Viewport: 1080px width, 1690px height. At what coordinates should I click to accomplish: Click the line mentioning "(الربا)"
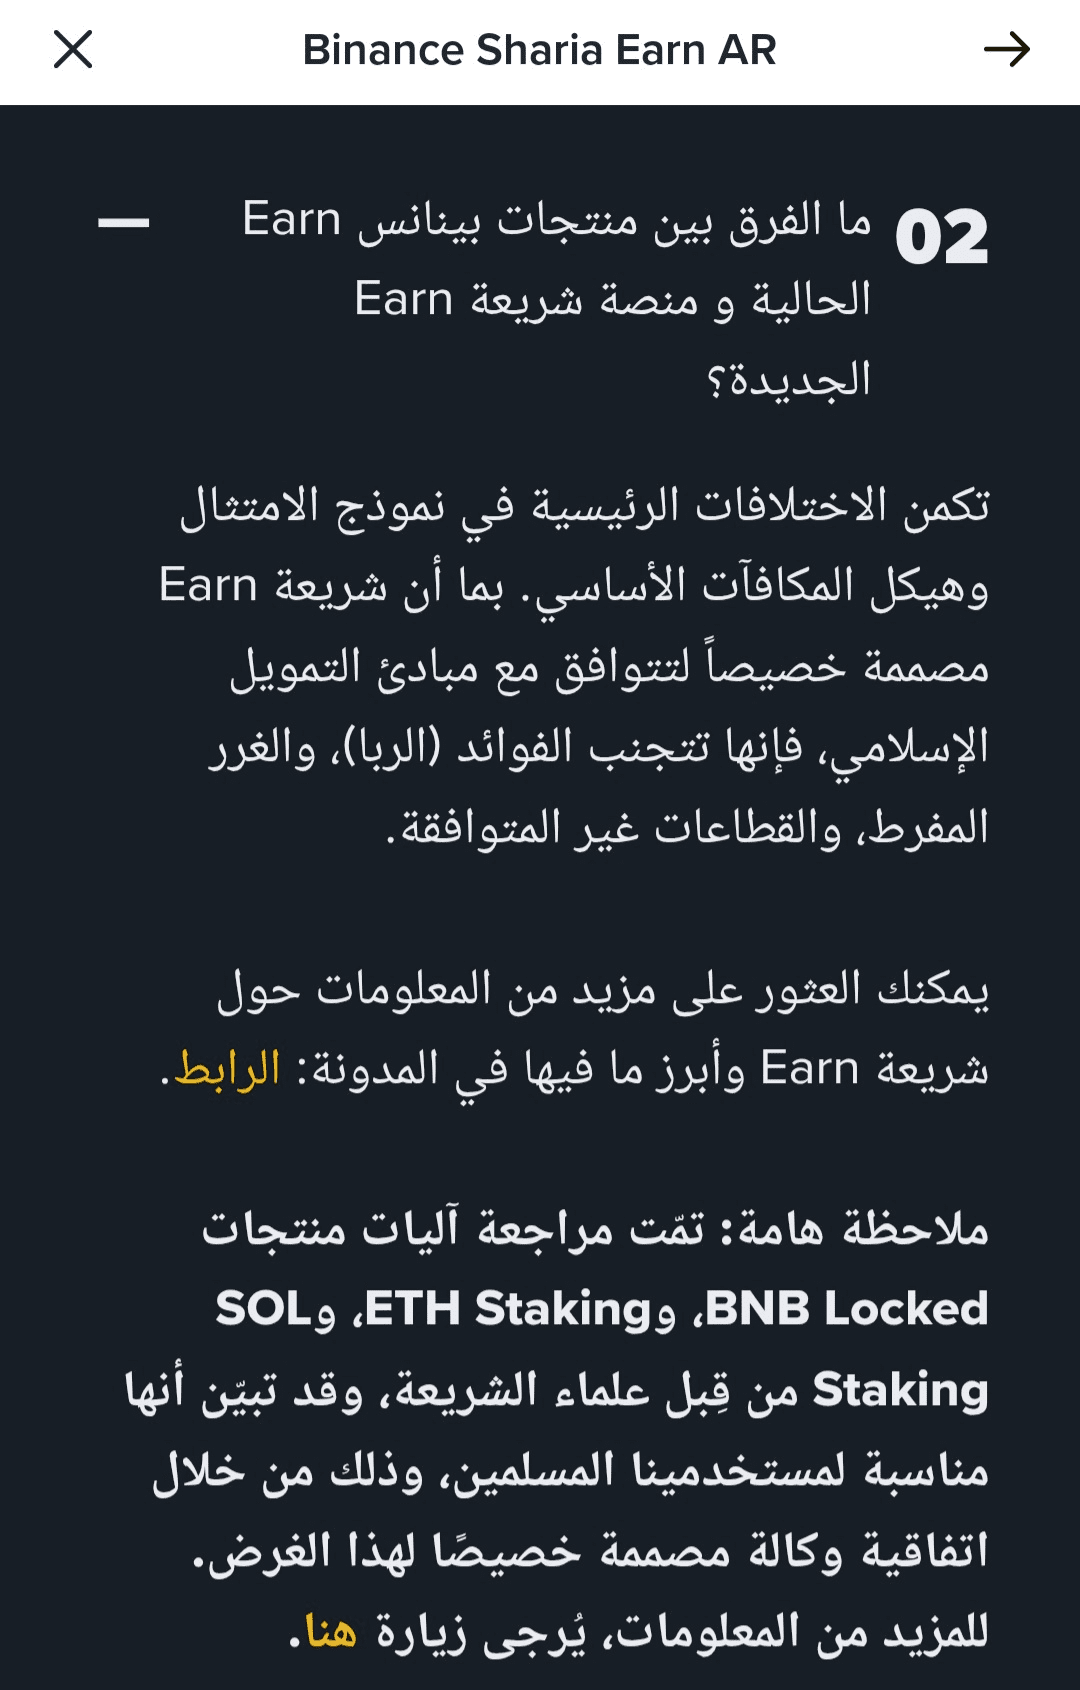[x=598, y=747]
